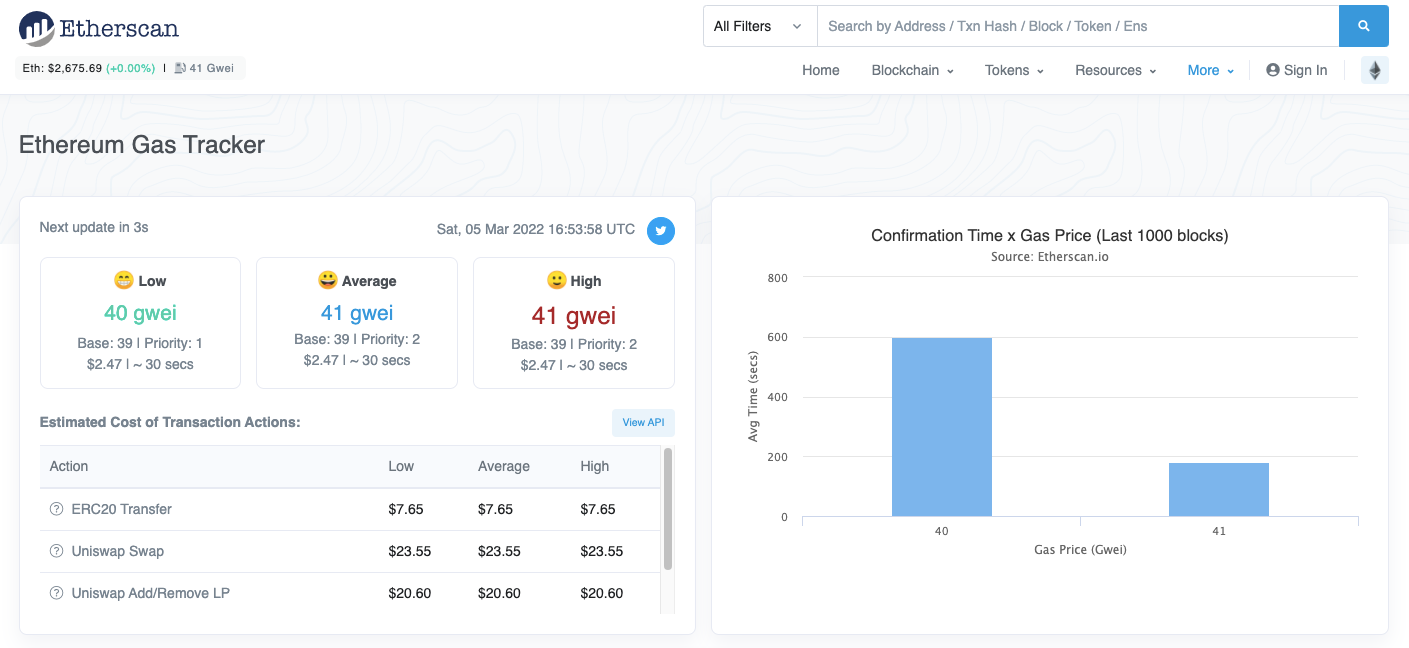The width and height of the screenshot is (1409, 648).
Task: Expand the More menu
Action: click(1210, 70)
